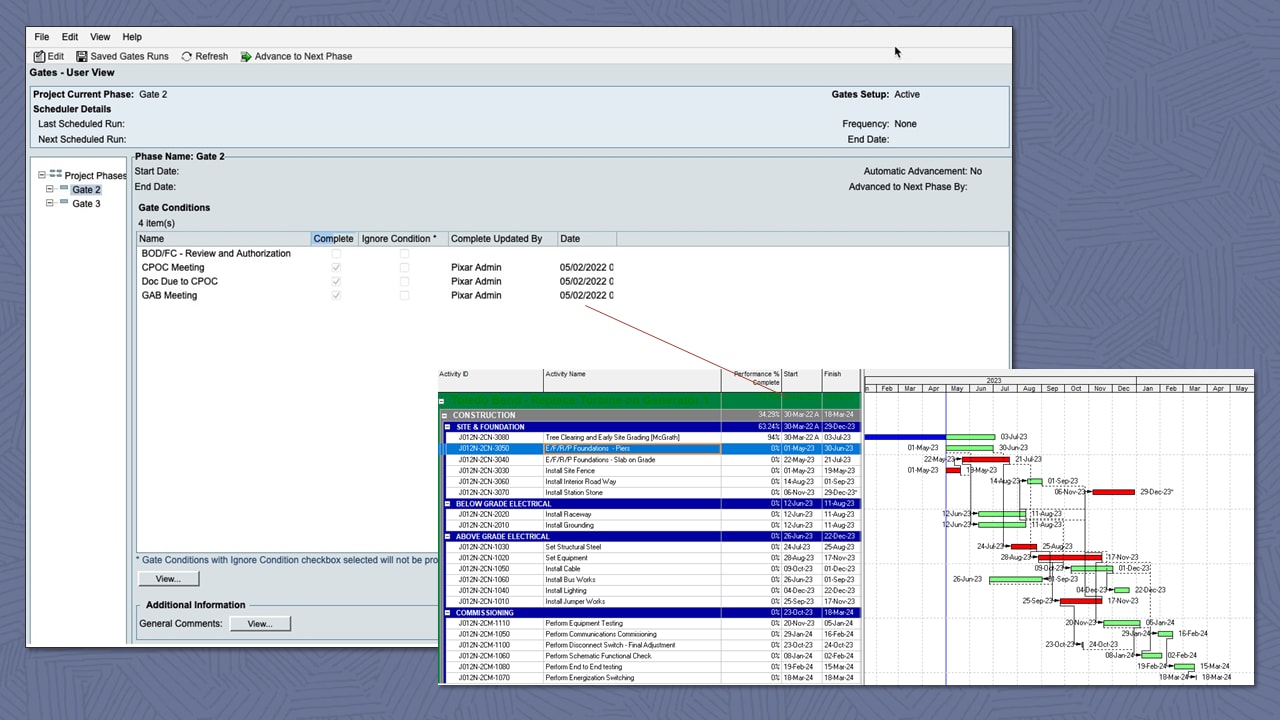Viewport: 1280px width, 720px height.
Task: Collapse the Project Phases tree node
Action: pos(42,176)
